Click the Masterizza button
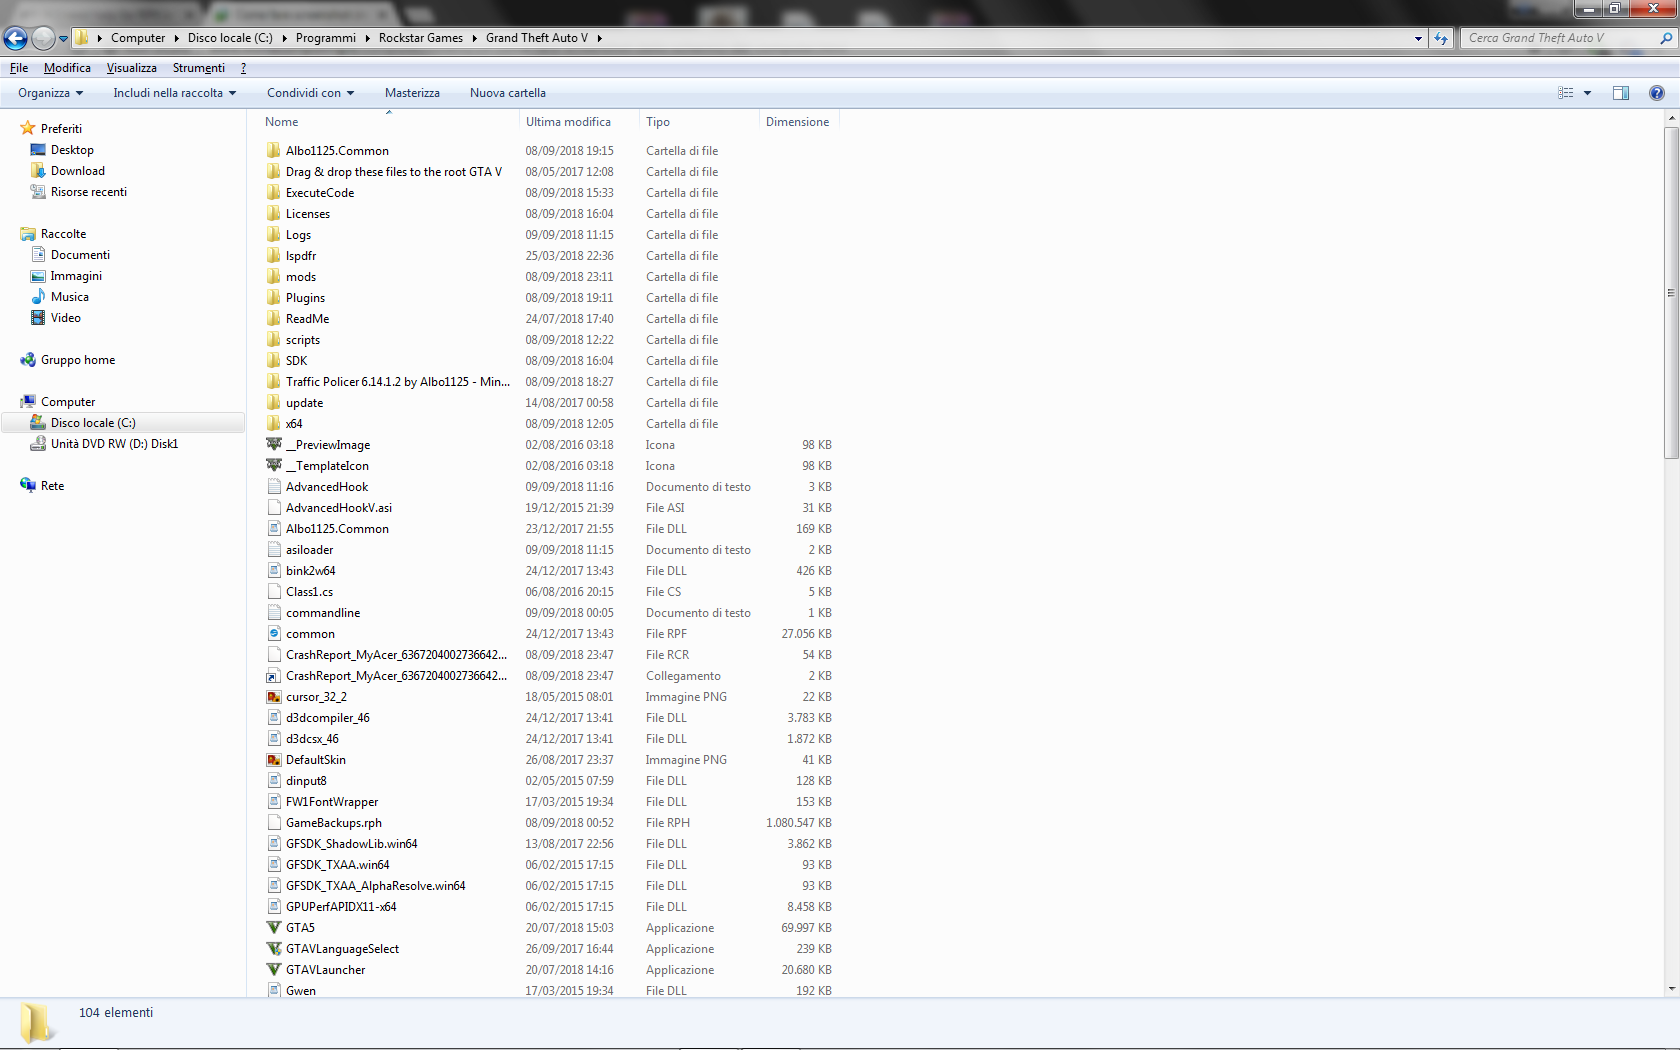 pos(412,93)
